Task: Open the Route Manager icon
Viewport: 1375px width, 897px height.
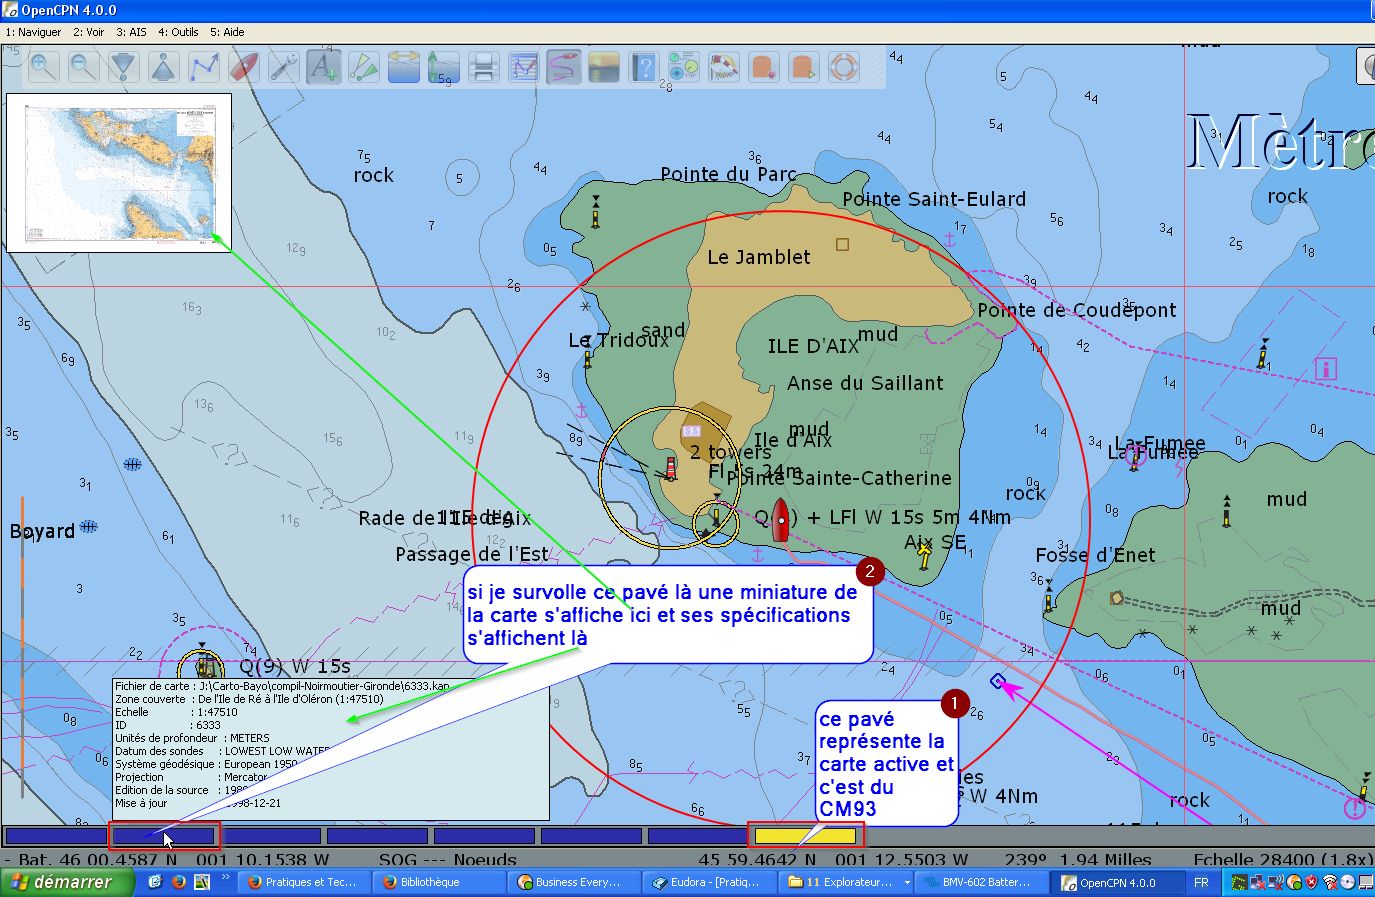Action: pyautogui.click(x=524, y=67)
